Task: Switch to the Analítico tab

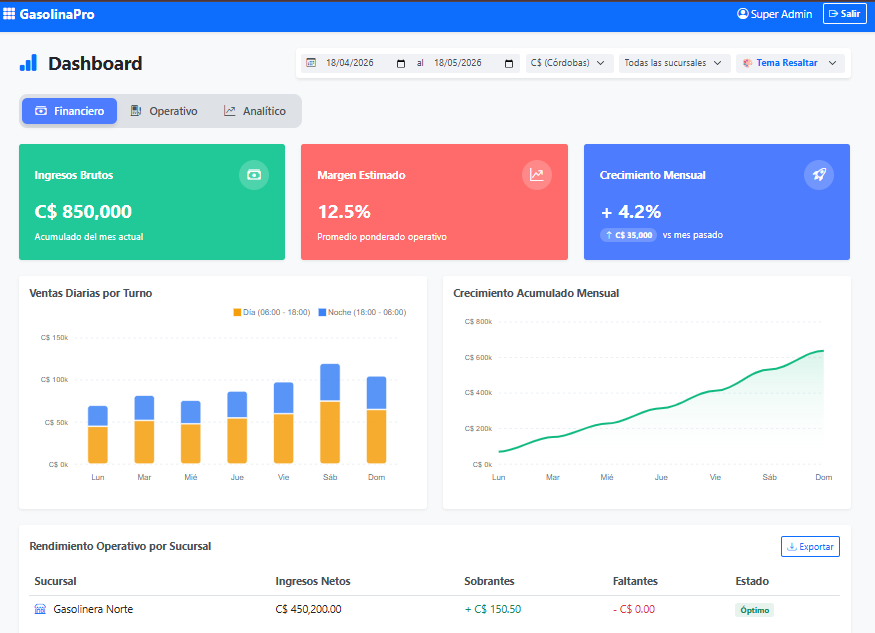Action: (x=255, y=111)
